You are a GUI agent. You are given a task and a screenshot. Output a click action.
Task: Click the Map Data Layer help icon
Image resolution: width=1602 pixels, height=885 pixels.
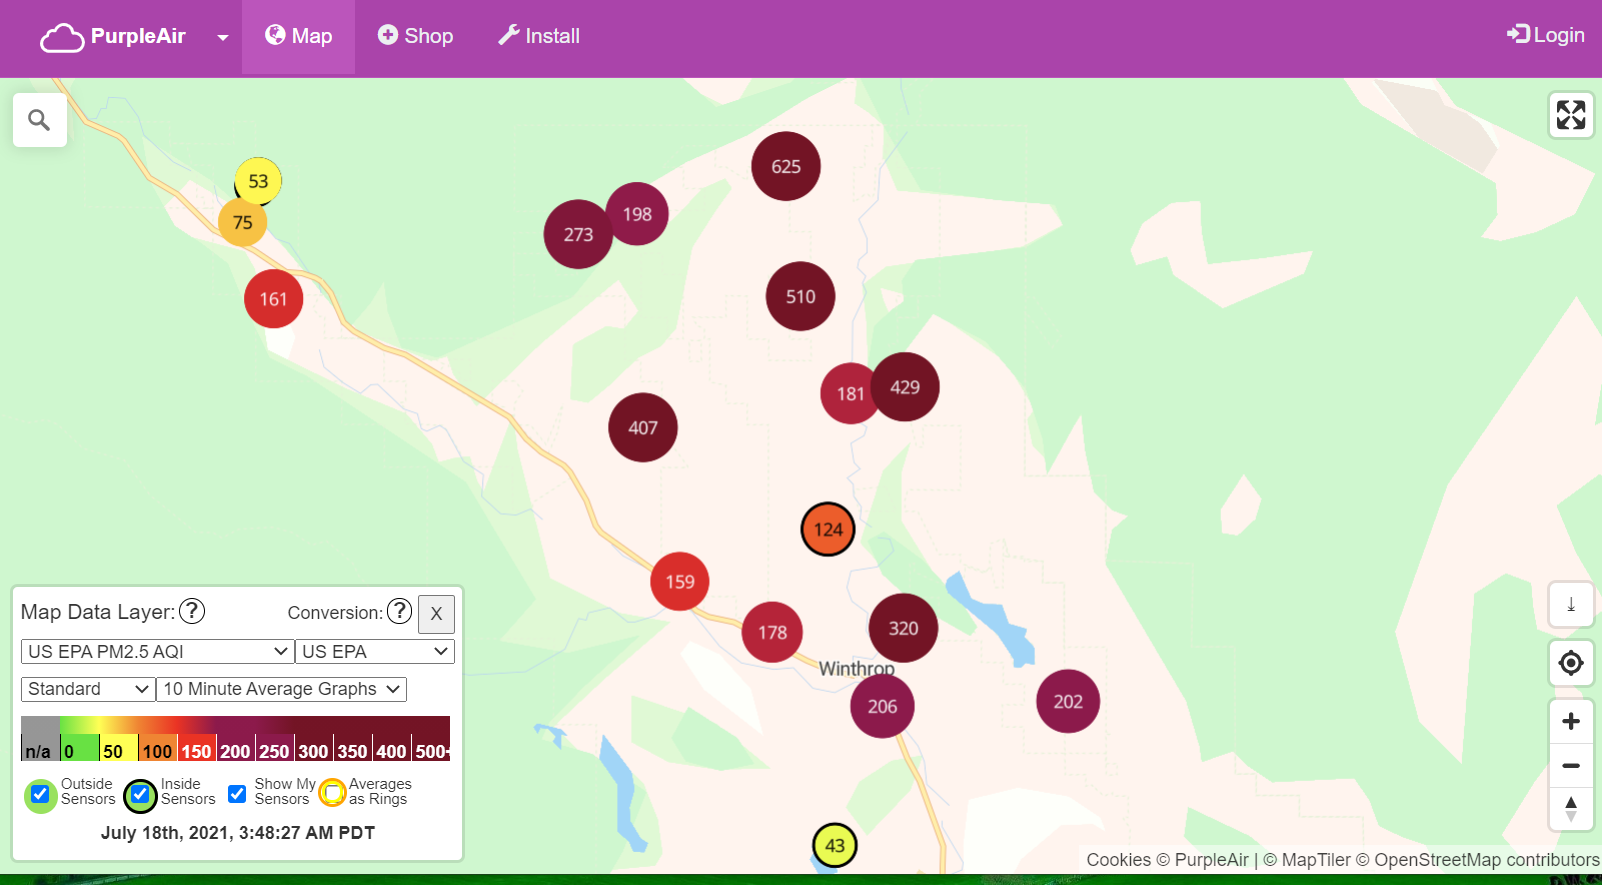coord(192,611)
